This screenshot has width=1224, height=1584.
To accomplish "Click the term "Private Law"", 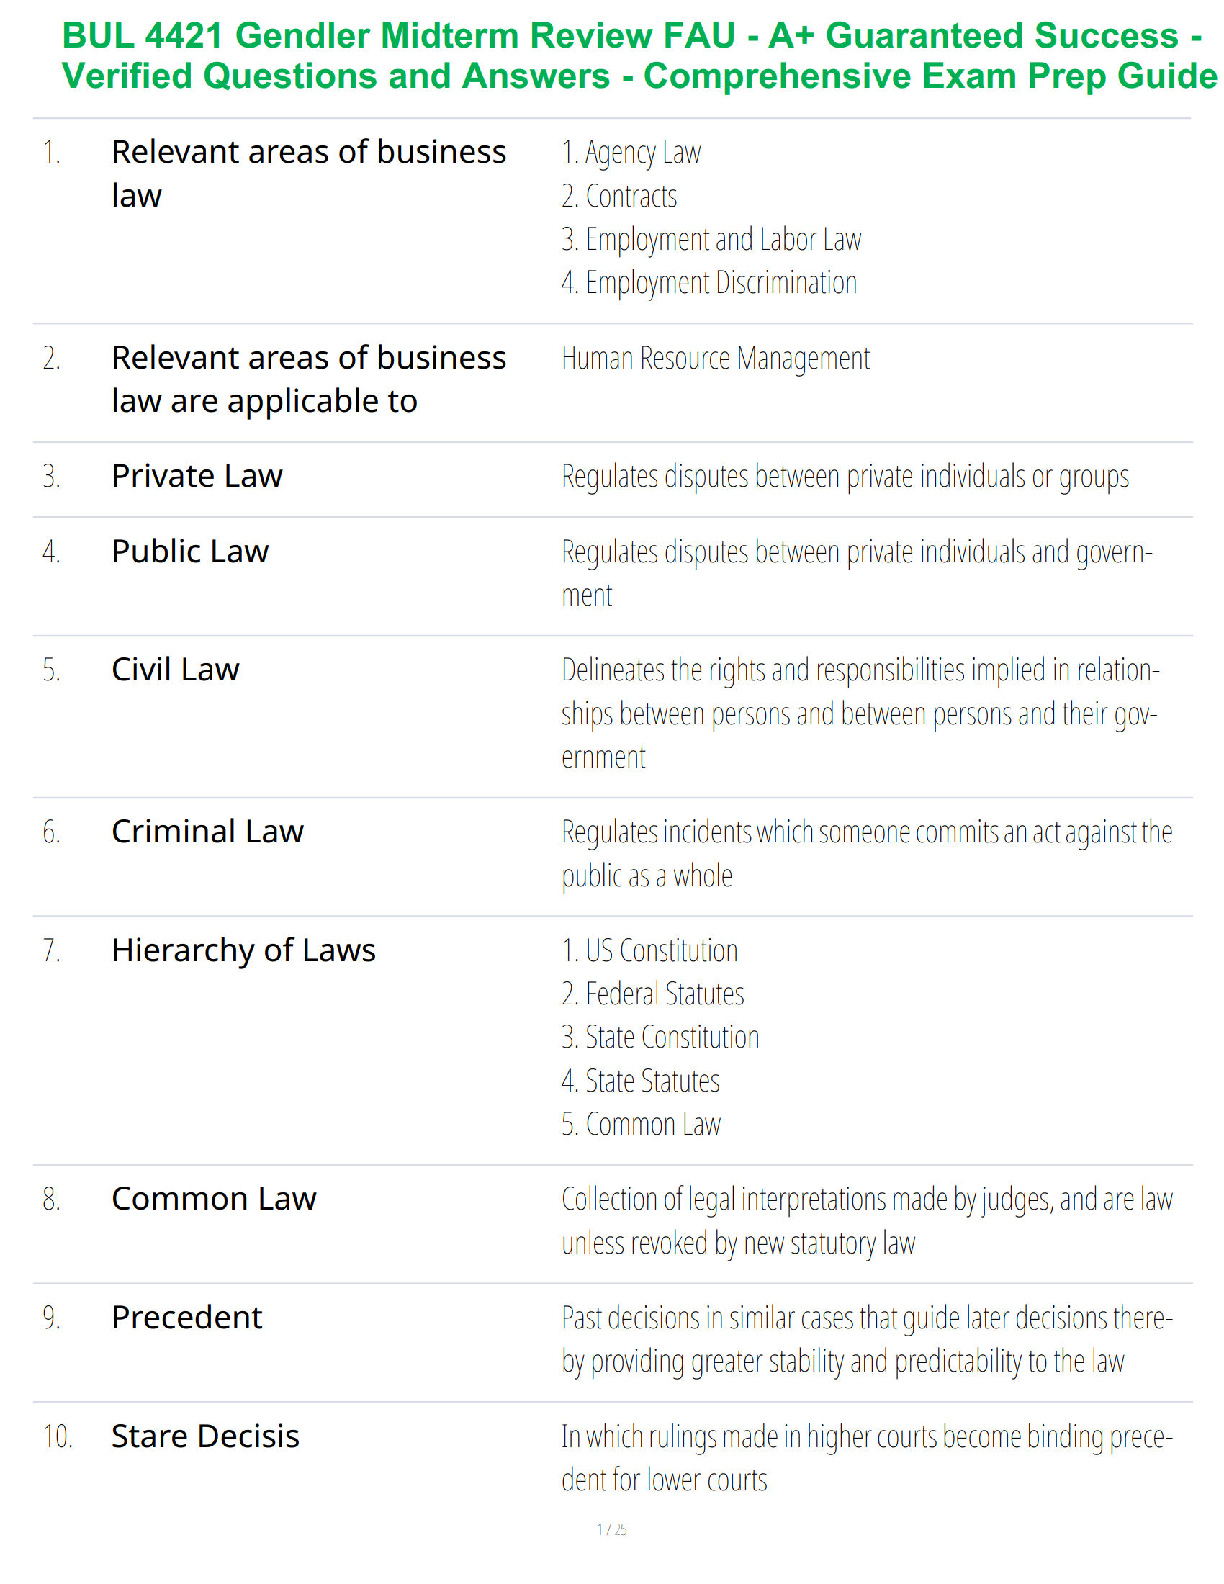I will 197,476.
